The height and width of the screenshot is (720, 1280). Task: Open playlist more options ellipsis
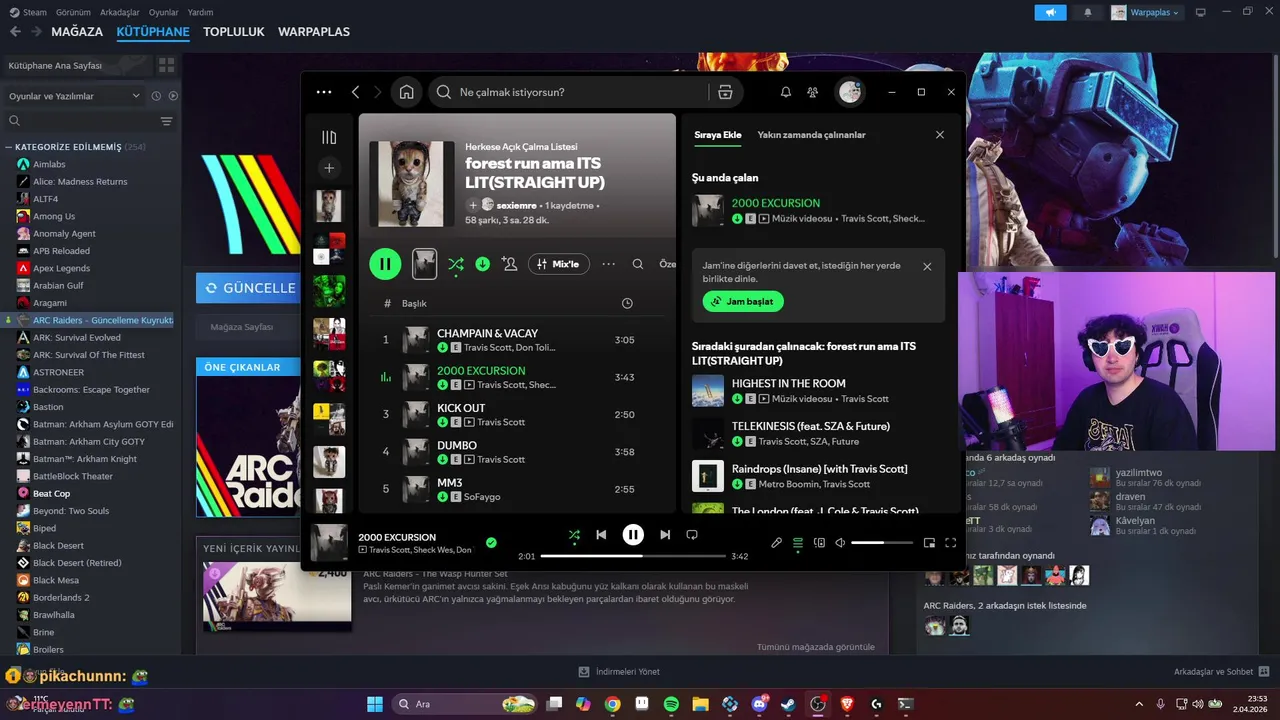pos(608,264)
